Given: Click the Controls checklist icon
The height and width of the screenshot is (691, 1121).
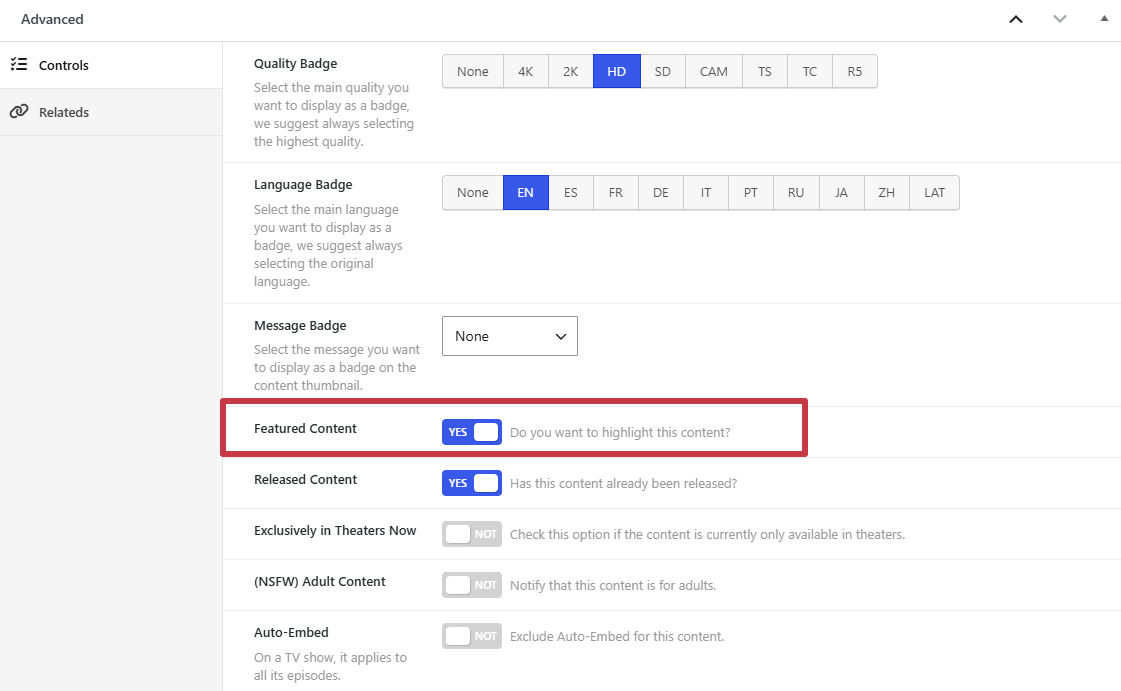Looking at the screenshot, I should (19, 64).
